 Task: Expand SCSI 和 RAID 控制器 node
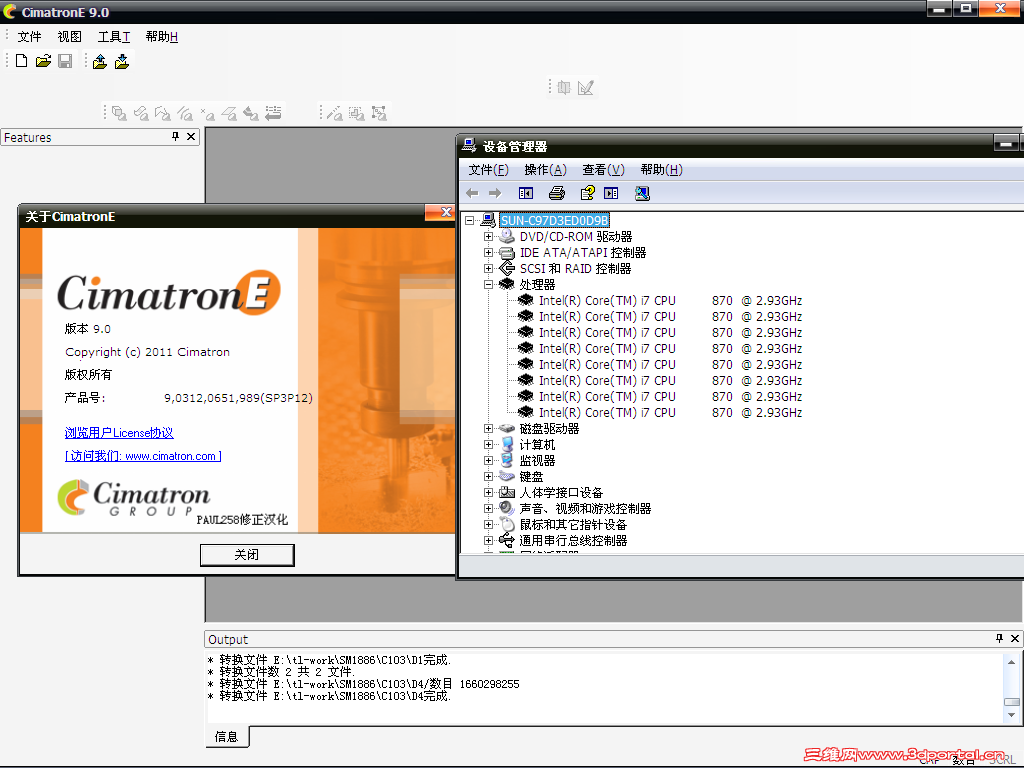tap(488, 268)
